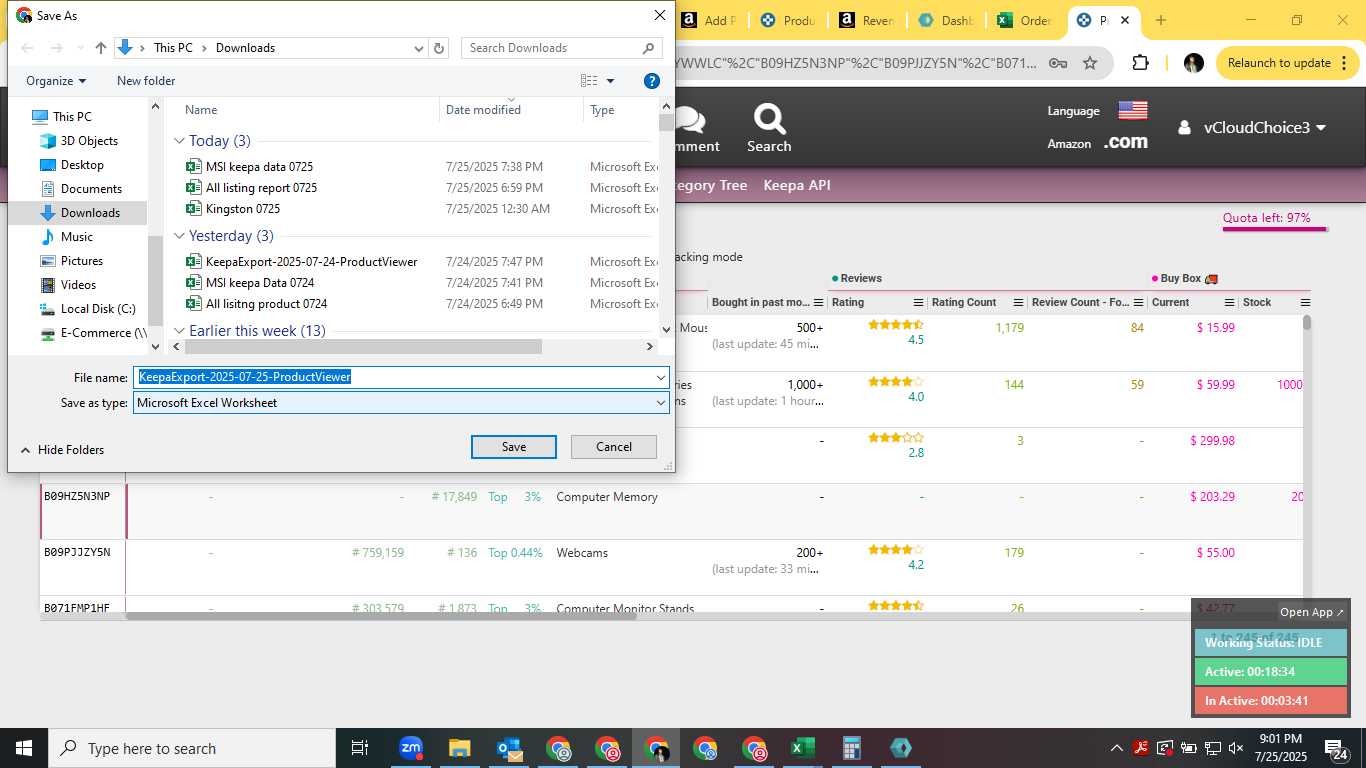Open the Zoom app on the taskbar

tap(410, 748)
